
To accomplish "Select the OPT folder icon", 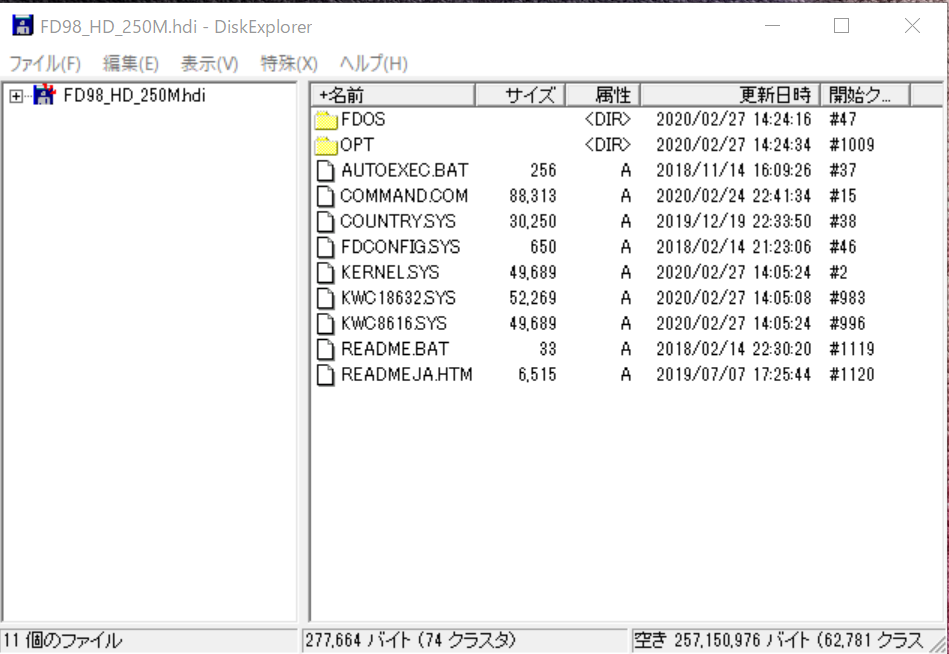I will [x=326, y=145].
